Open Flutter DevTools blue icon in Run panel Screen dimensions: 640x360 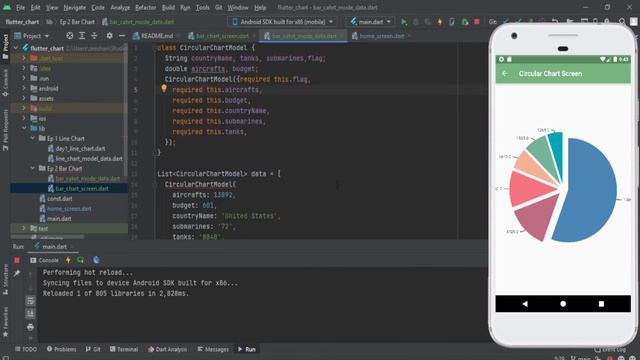(x=96, y=260)
